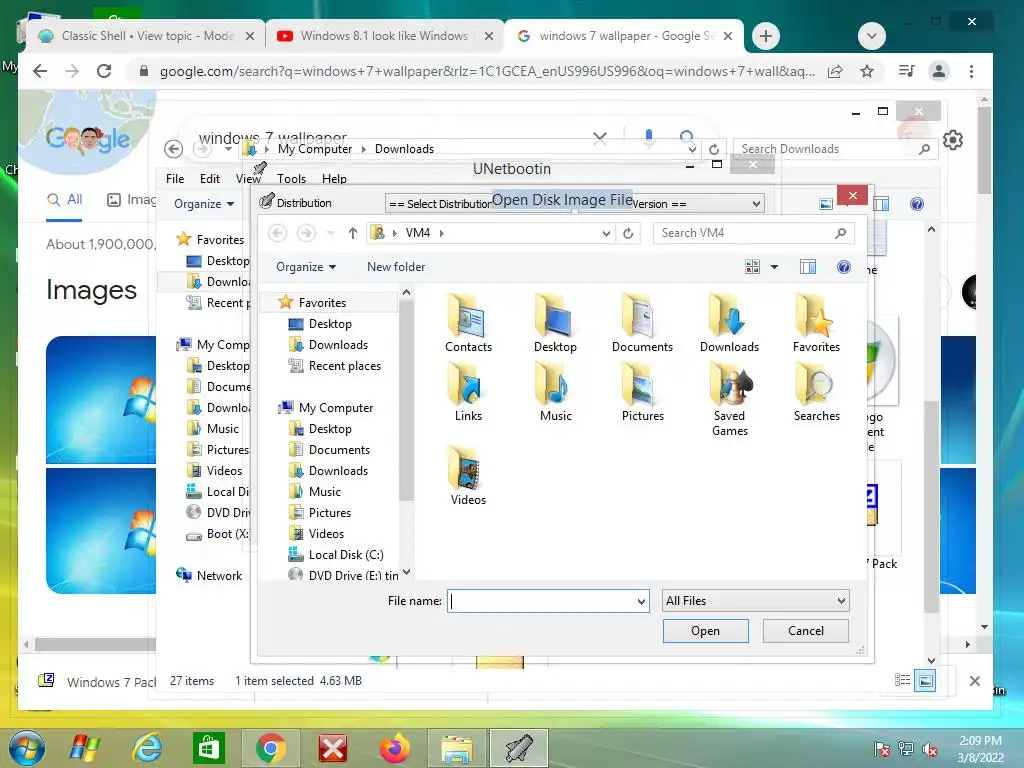Create a New folder in dialog

(396, 266)
